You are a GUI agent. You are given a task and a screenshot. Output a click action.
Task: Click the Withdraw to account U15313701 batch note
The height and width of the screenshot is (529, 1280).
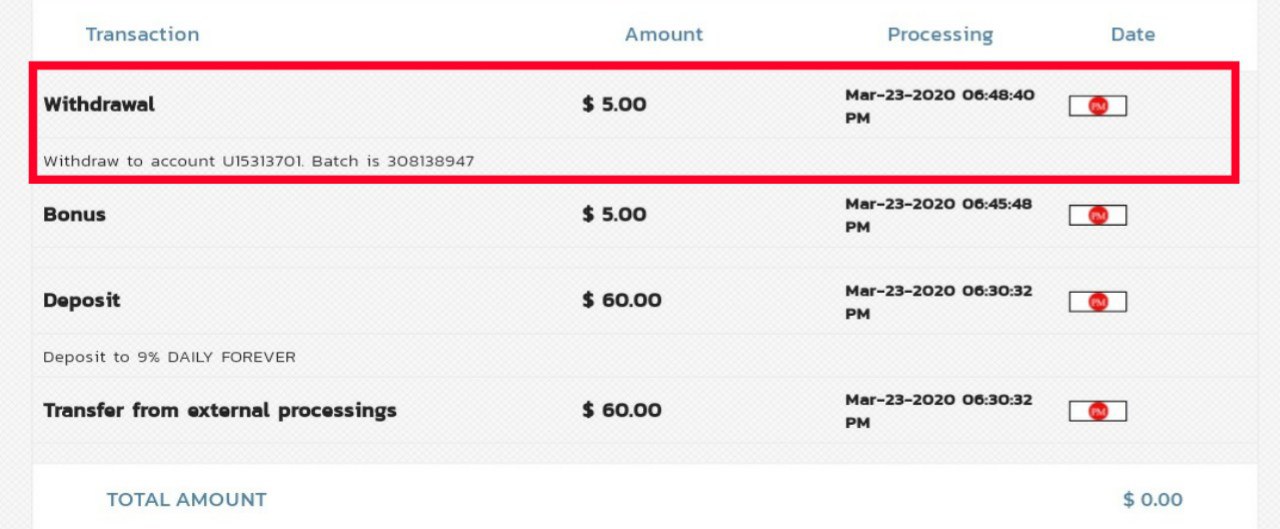258,161
